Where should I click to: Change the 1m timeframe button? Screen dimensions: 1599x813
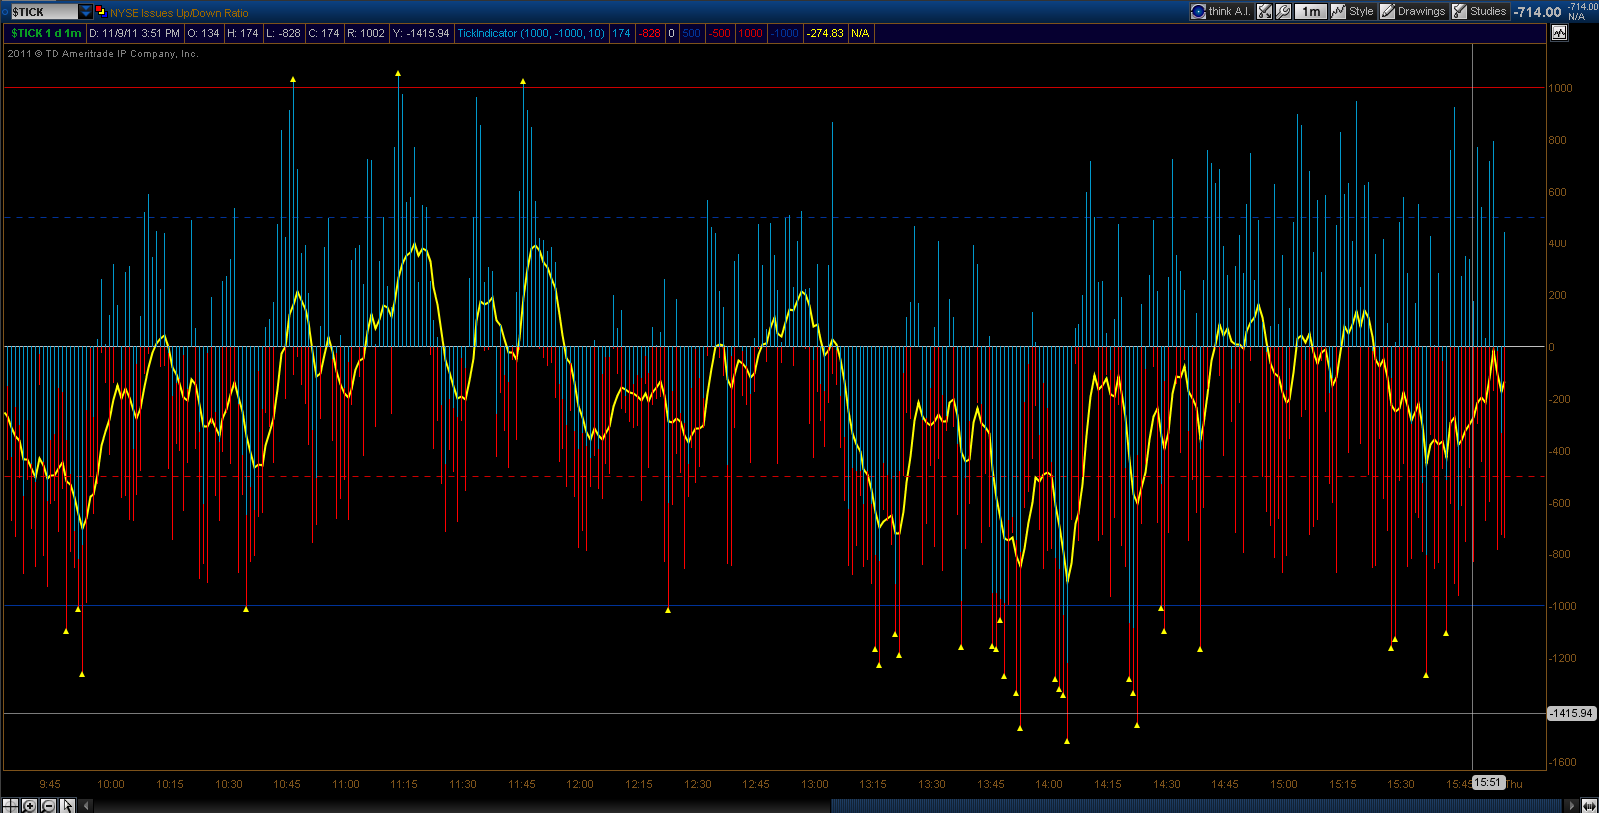1311,12
